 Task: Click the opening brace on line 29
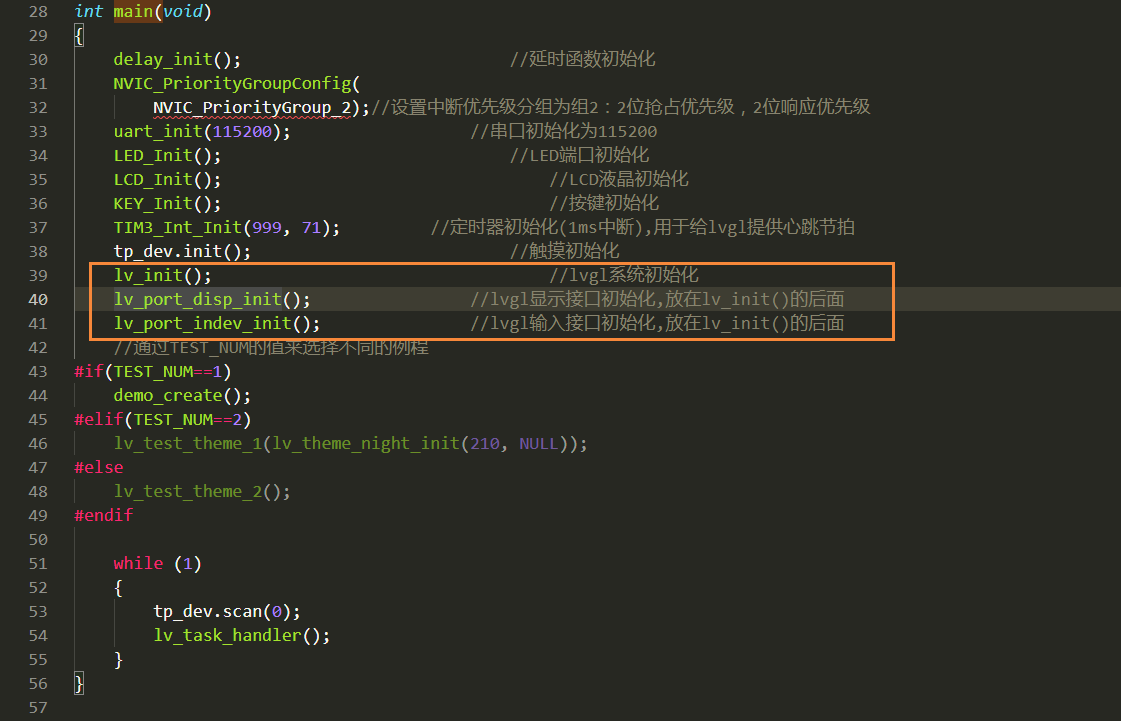79,35
